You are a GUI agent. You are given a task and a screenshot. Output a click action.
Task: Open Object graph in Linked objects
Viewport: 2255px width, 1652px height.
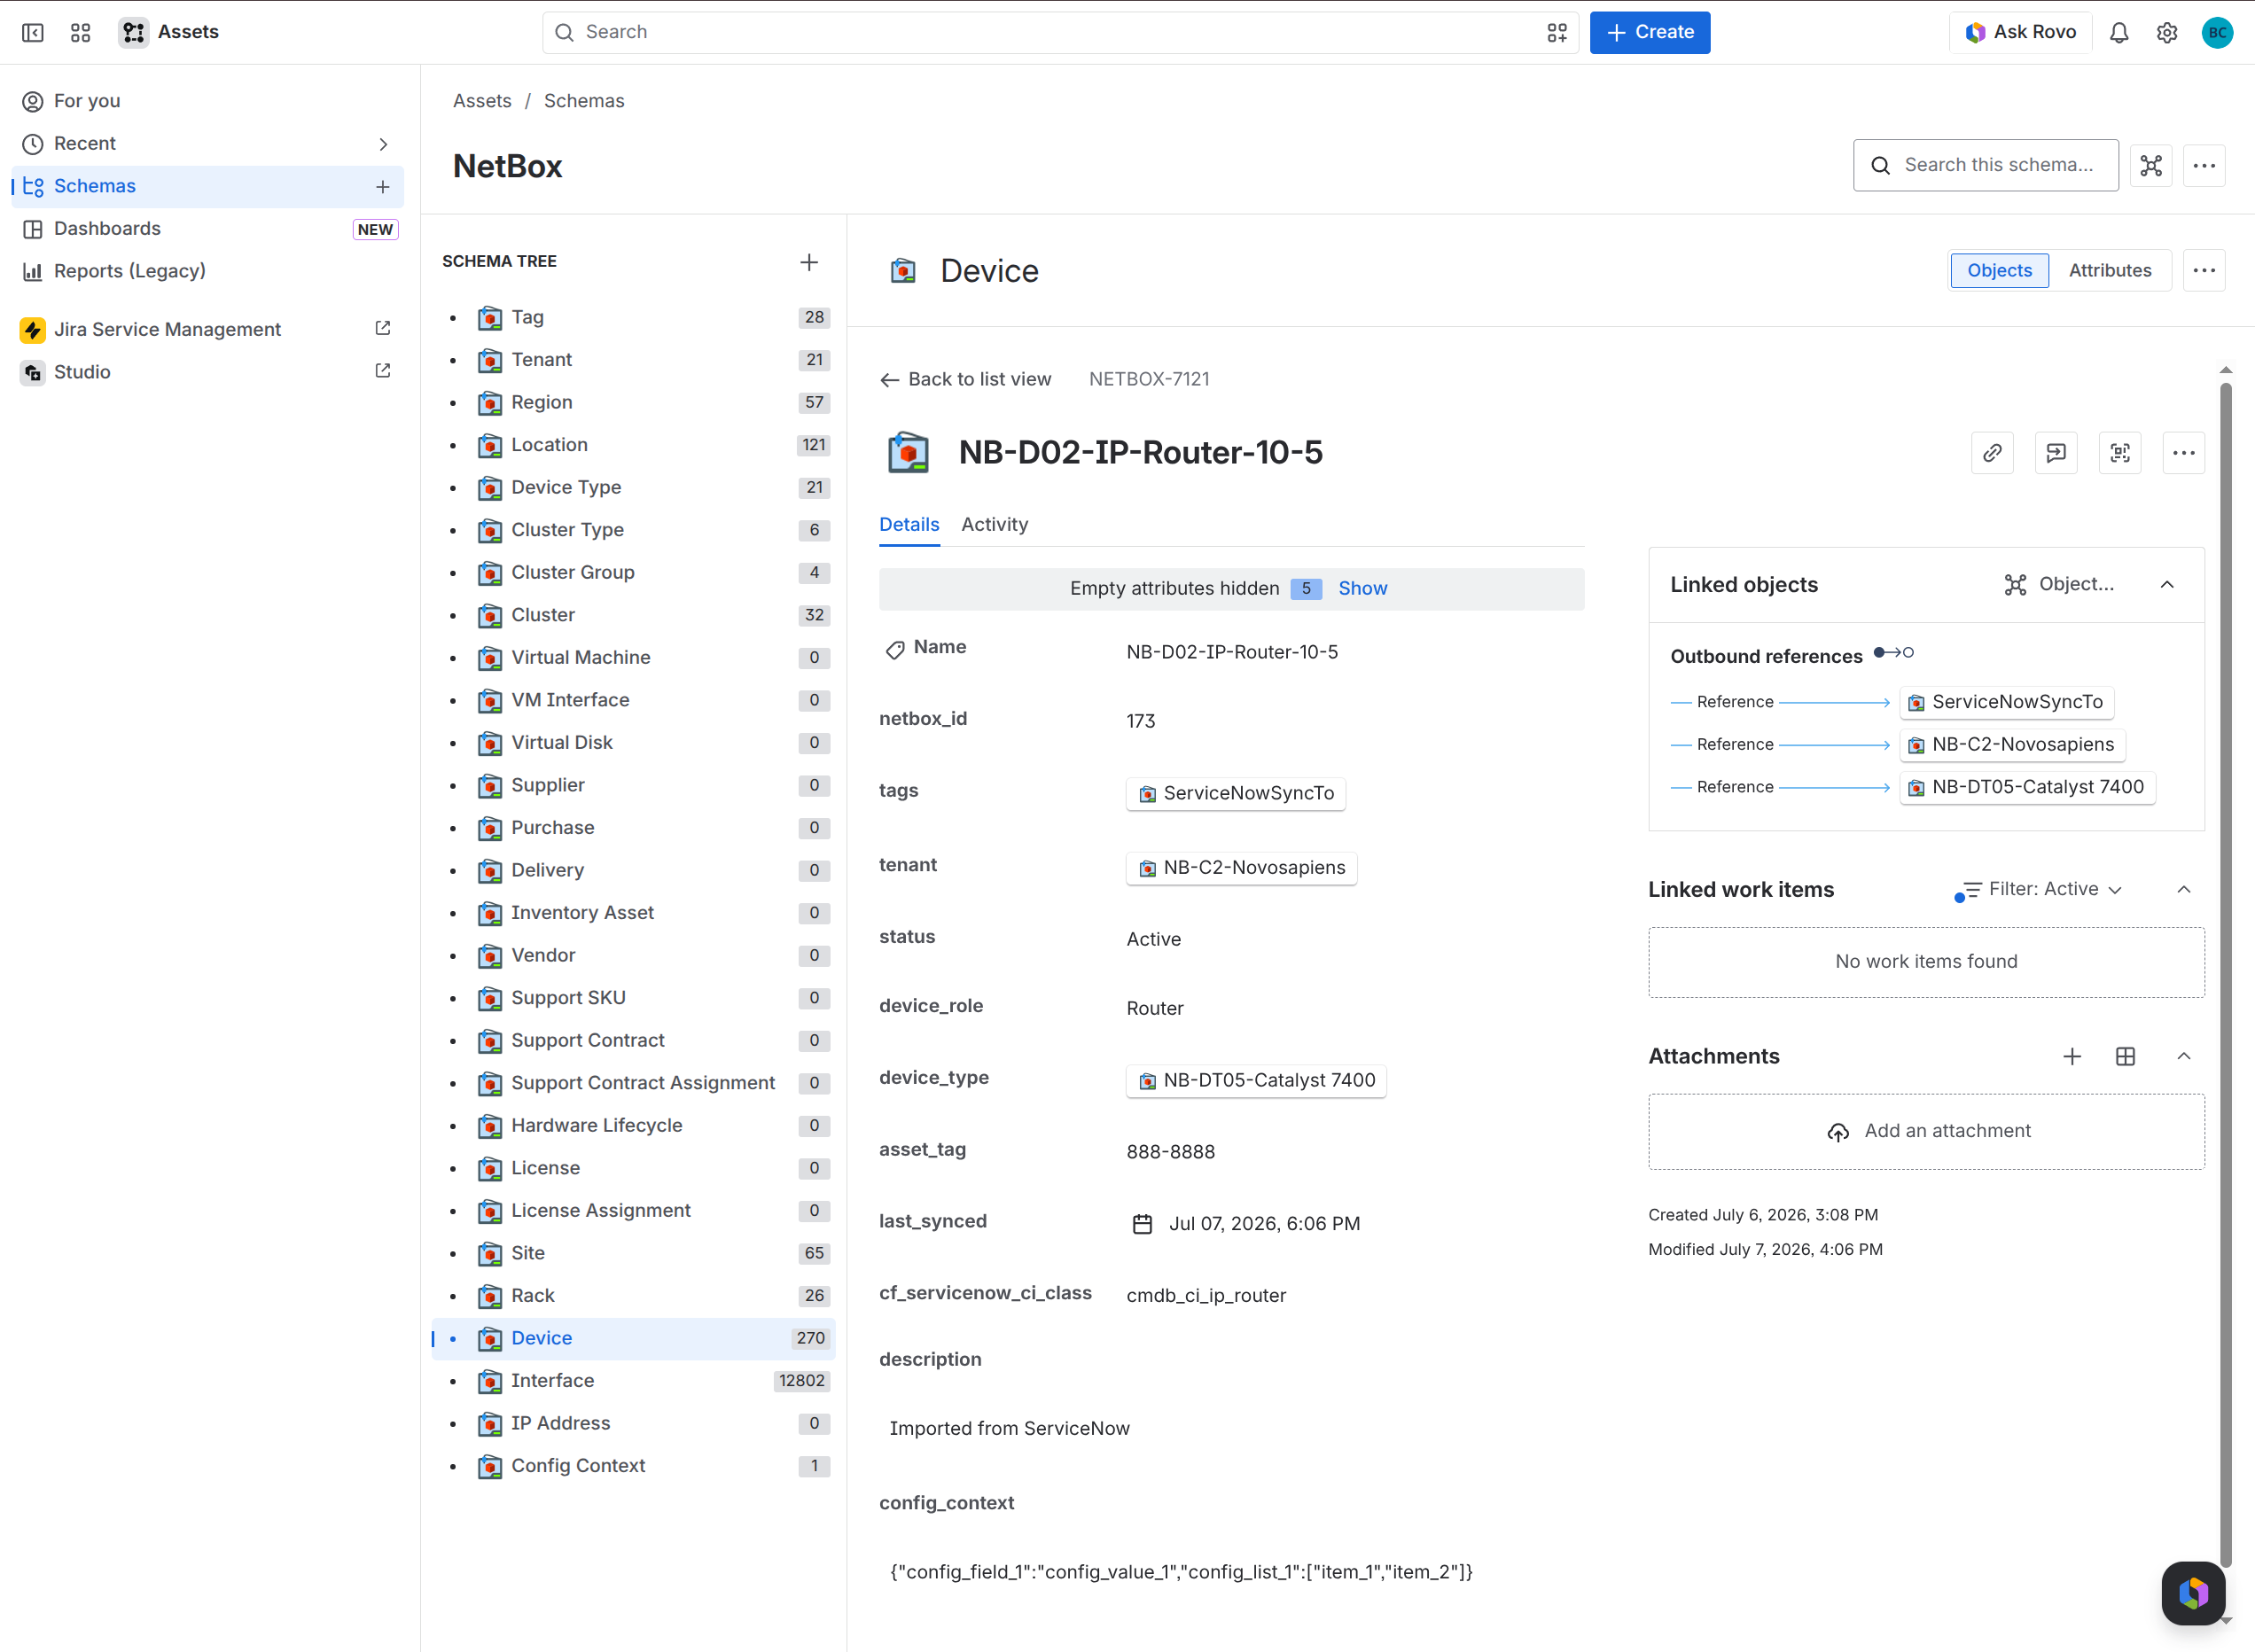tap(2059, 585)
